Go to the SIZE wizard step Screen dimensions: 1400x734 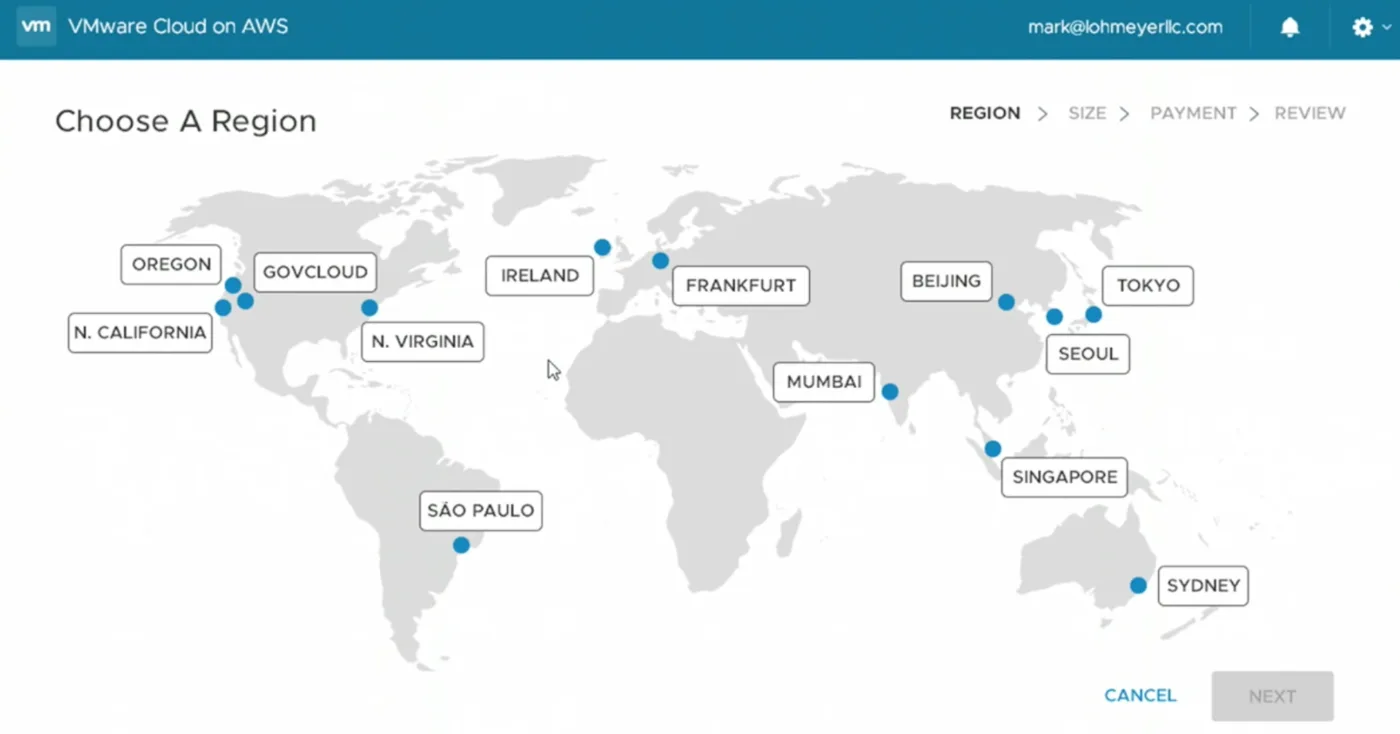pyautogui.click(x=1087, y=113)
